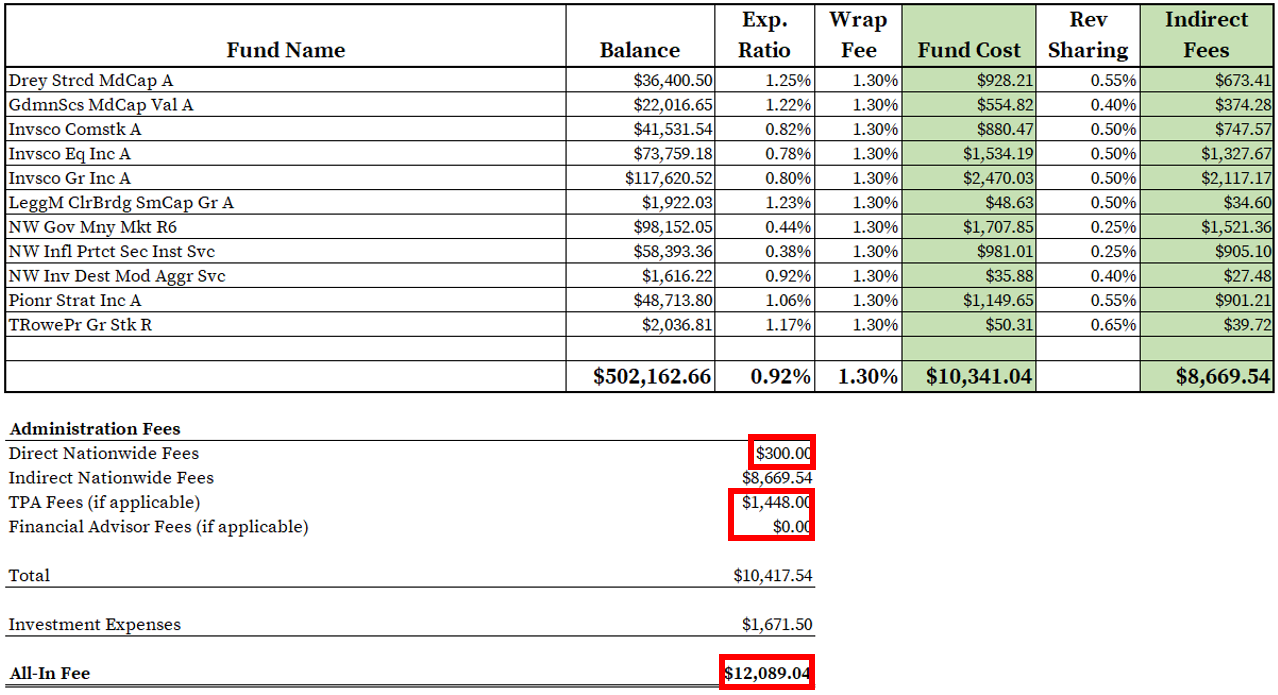Screen dimensions: 1278x695
Task: Click the total balance $502,162.66 cell
Action: (x=652, y=376)
